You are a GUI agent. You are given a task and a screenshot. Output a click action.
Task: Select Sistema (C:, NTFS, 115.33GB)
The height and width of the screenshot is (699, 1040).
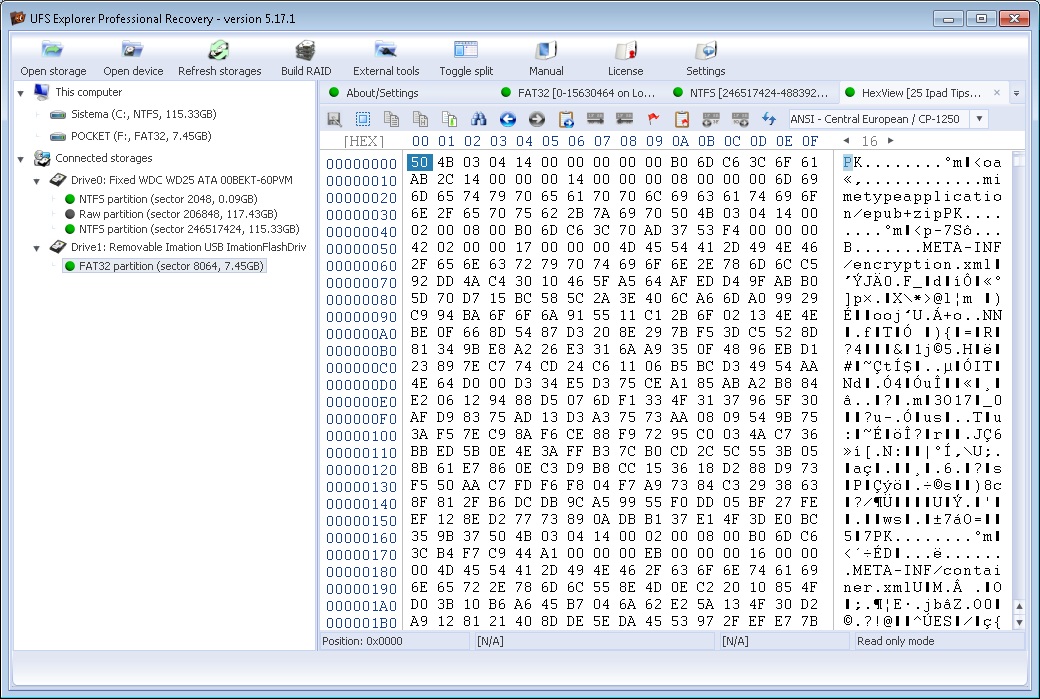click(x=143, y=114)
